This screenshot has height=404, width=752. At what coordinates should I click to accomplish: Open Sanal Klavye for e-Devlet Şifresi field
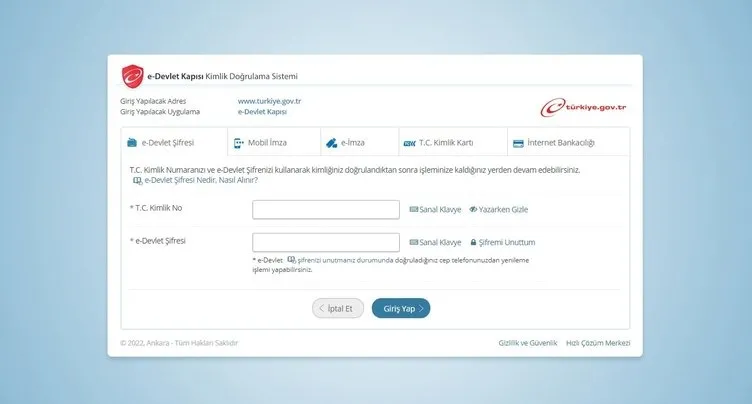point(435,242)
